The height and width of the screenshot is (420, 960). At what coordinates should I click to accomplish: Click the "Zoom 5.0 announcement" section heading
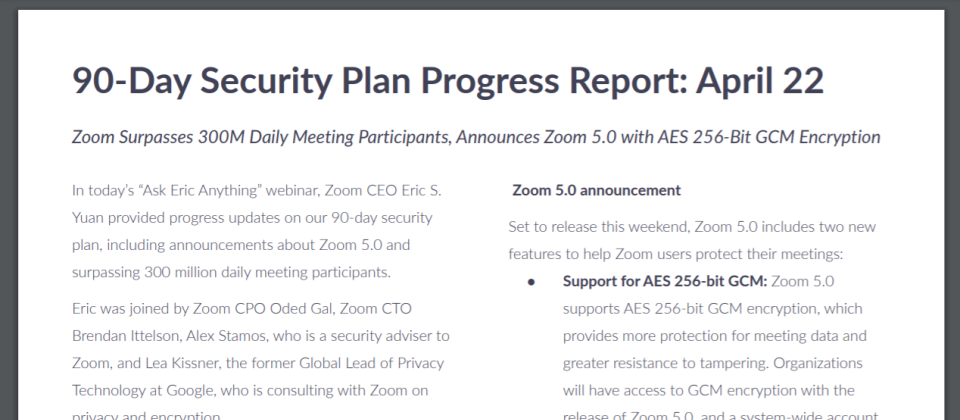pyautogui.click(x=596, y=190)
